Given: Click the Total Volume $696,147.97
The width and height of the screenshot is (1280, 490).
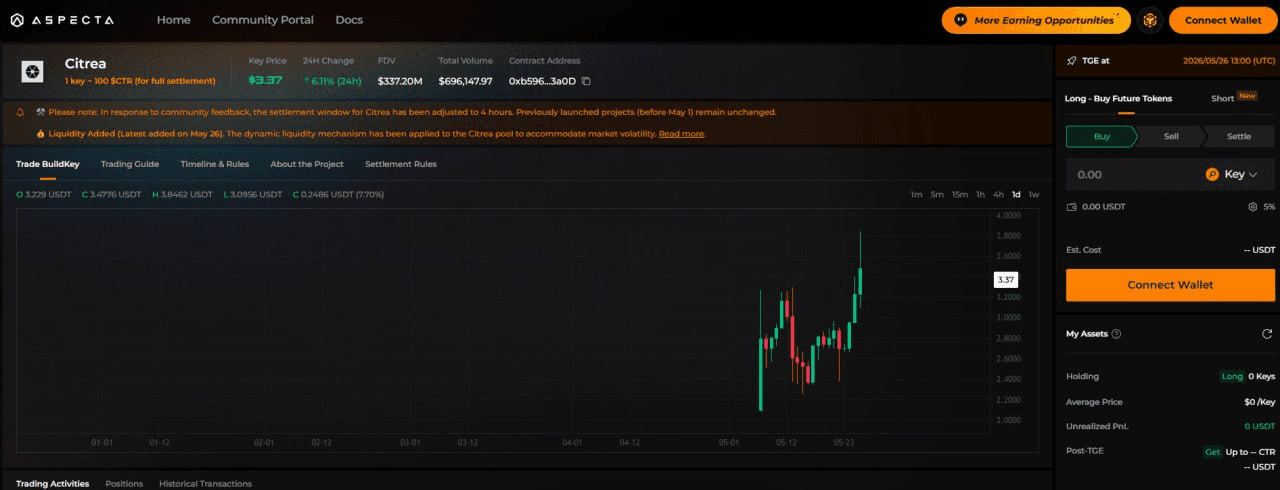Looking at the screenshot, I should pyautogui.click(x=466, y=81).
